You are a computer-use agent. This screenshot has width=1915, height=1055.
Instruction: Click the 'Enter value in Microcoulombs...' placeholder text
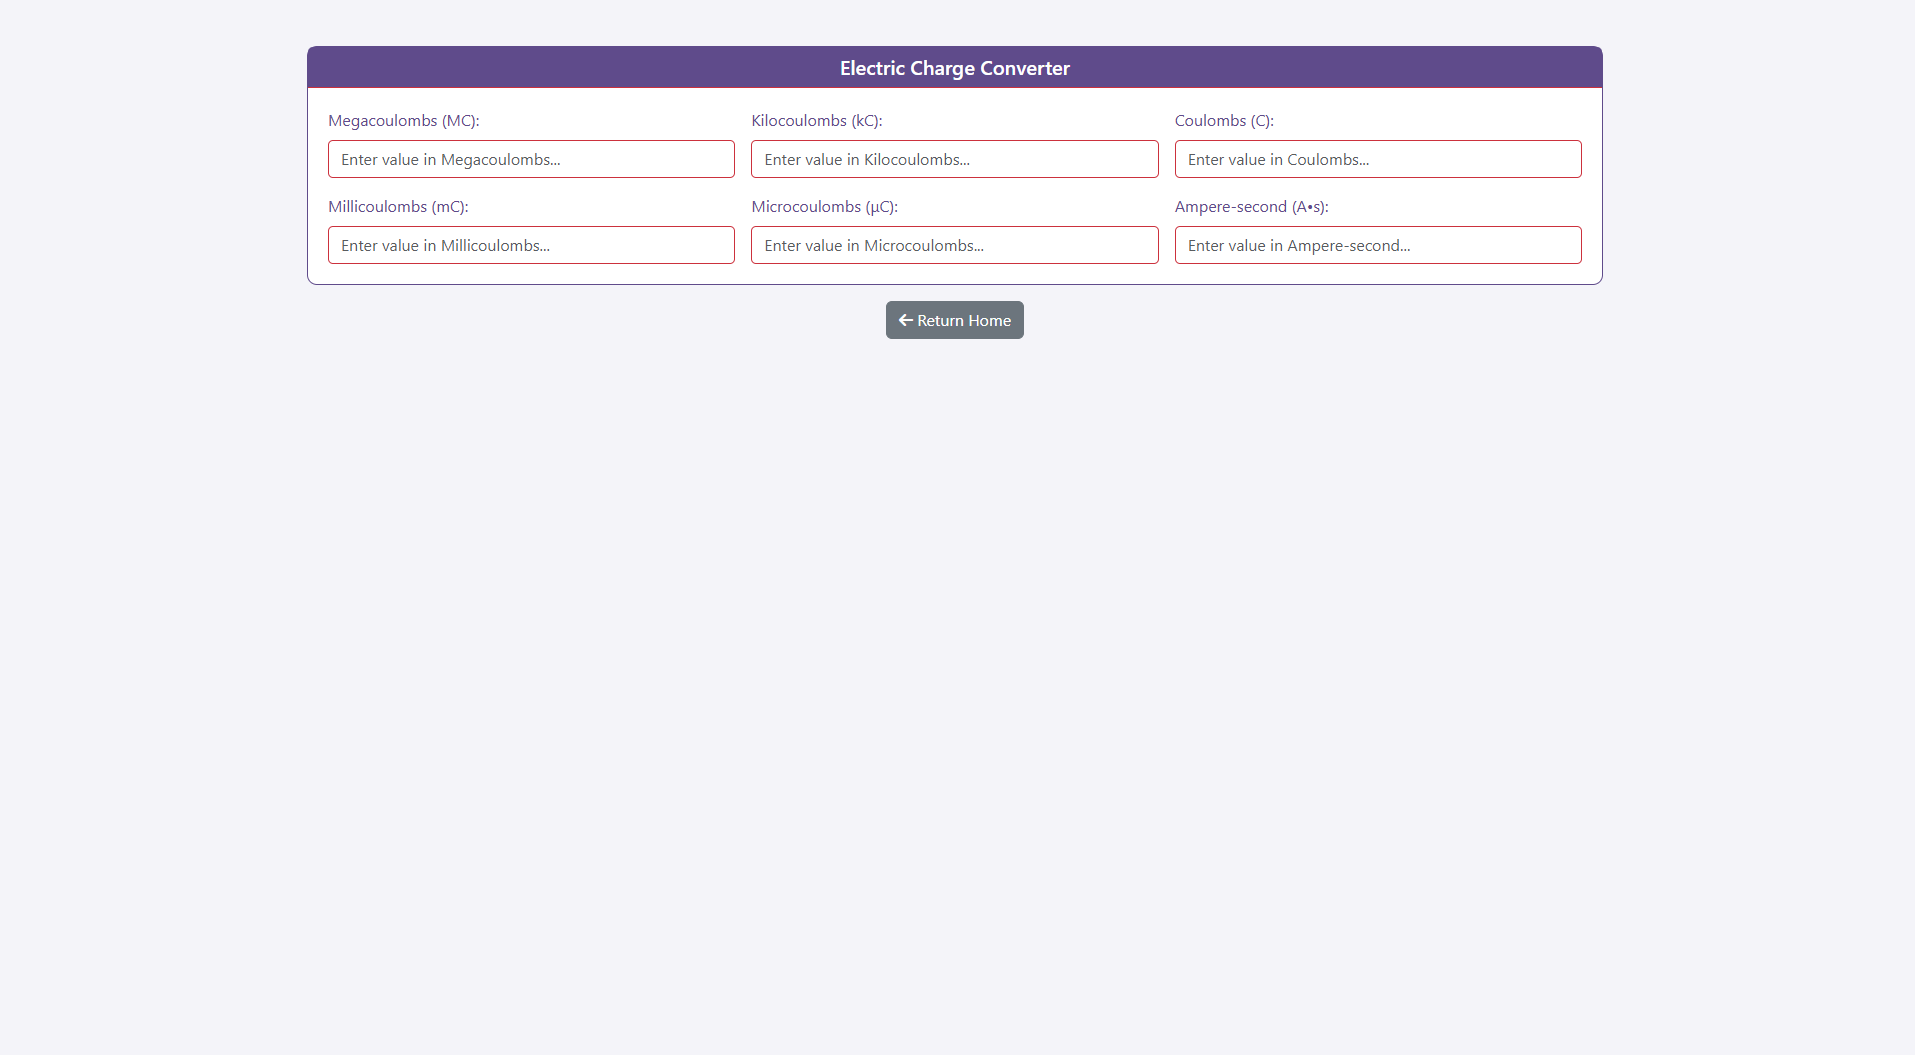[x=873, y=246]
